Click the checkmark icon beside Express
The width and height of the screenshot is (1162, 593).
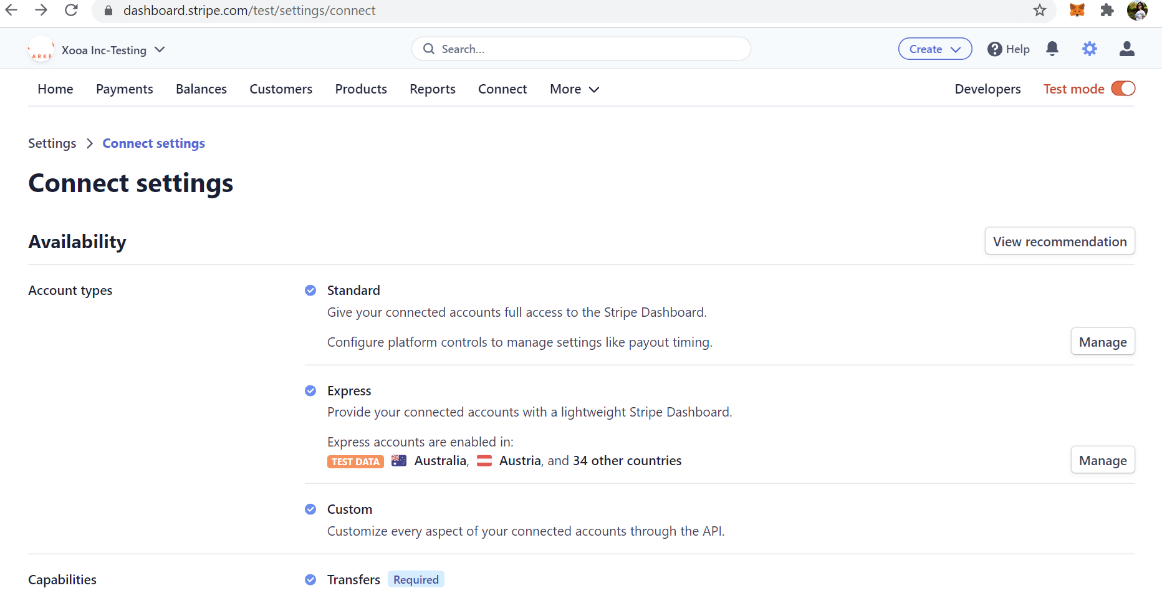pos(311,391)
